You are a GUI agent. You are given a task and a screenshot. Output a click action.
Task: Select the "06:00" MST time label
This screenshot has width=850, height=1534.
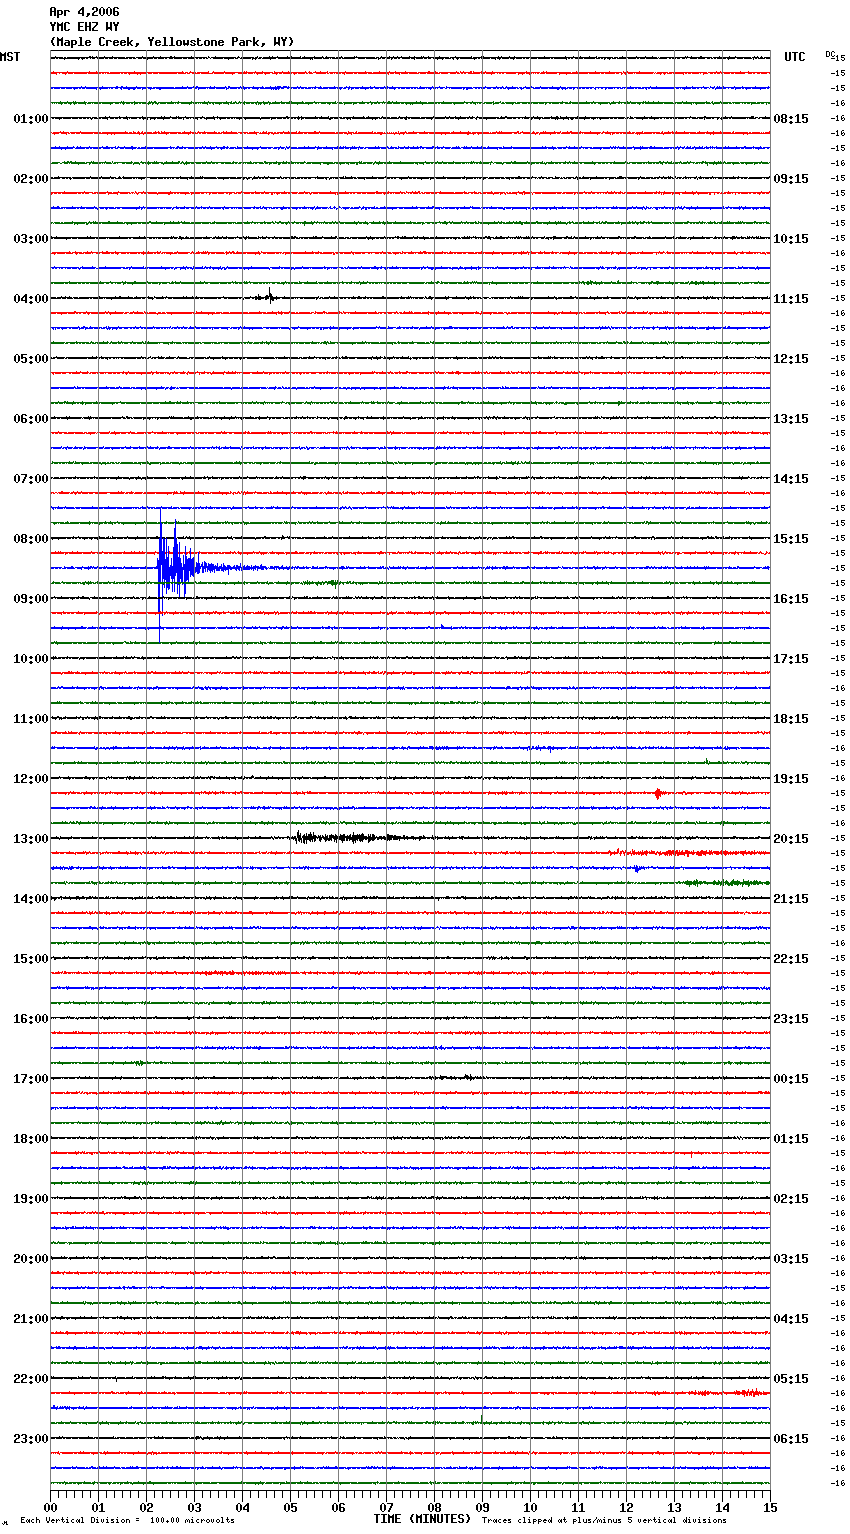[x=31, y=419]
